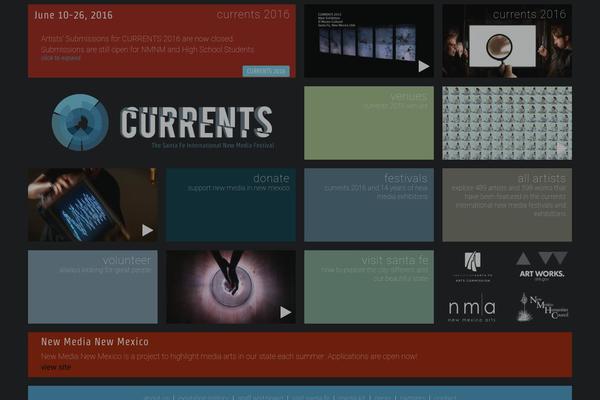
Task: Play the exhibition video with the blue panels
Action: click(424, 66)
